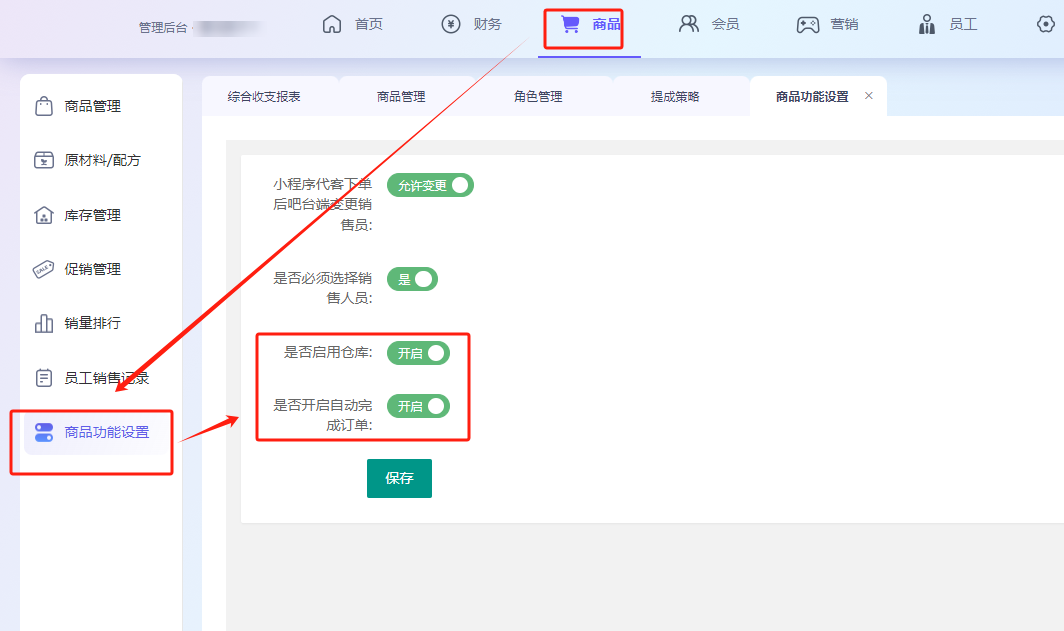Image resolution: width=1064 pixels, height=631 pixels.
Task: Click the 保存 button
Action: click(399, 478)
